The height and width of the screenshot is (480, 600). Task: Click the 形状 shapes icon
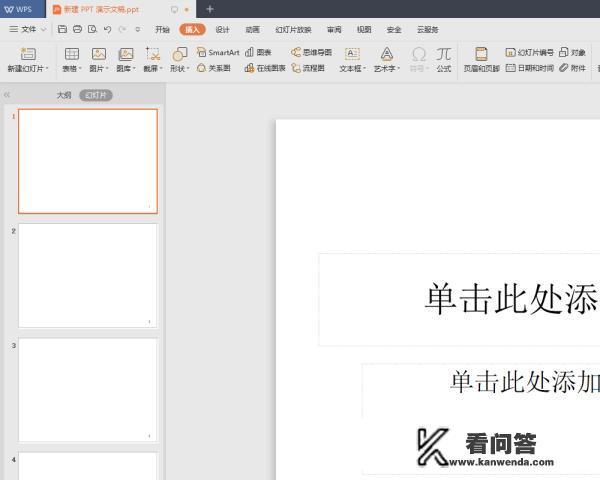click(x=179, y=54)
